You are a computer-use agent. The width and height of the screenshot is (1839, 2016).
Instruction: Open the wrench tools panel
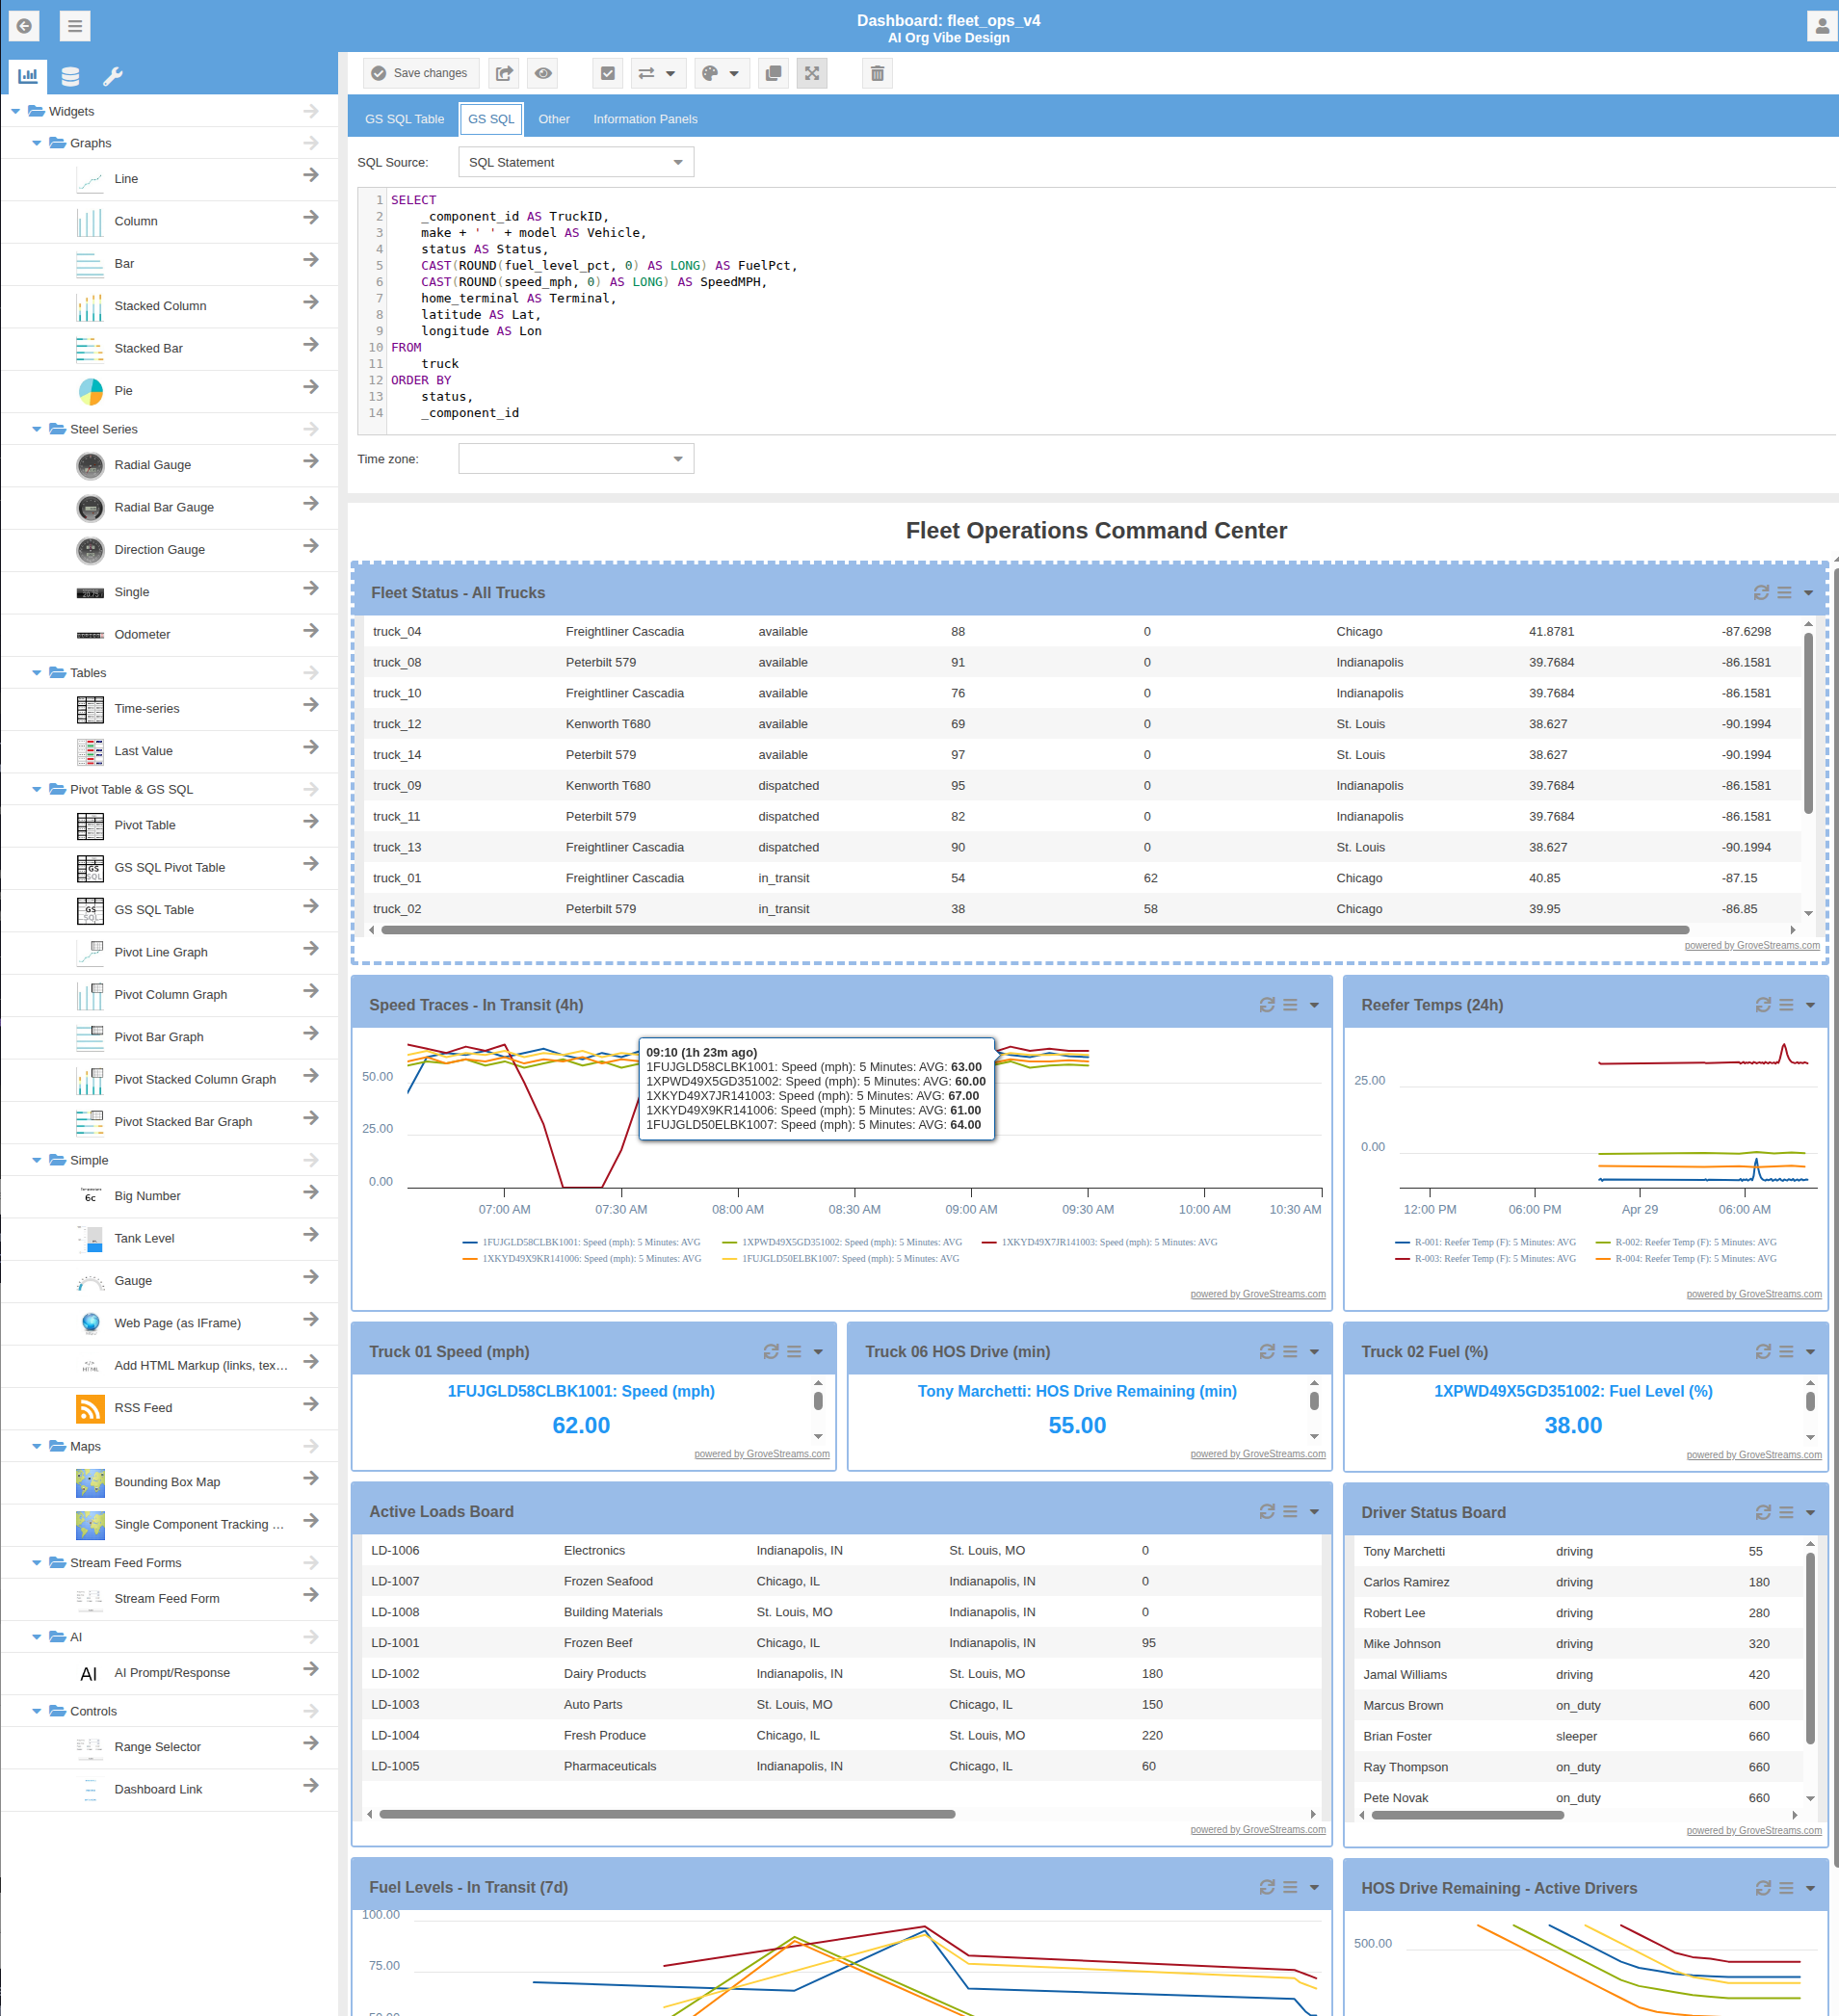(x=113, y=76)
